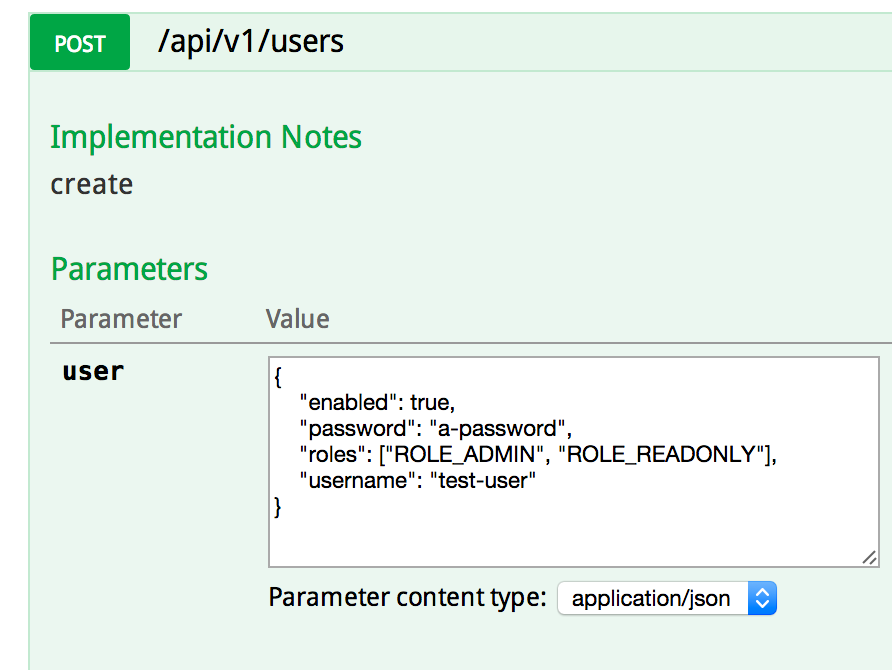Click the user parameter label
The height and width of the screenshot is (670, 892).
tap(92, 371)
